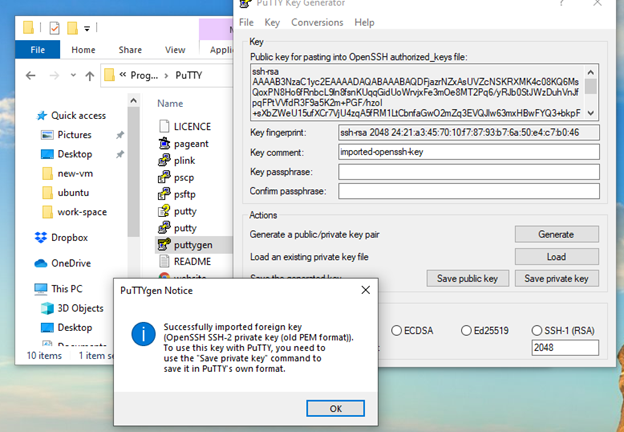Open Desktop under This PC in sidebar
This screenshot has width=624, height=432.
(74, 327)
